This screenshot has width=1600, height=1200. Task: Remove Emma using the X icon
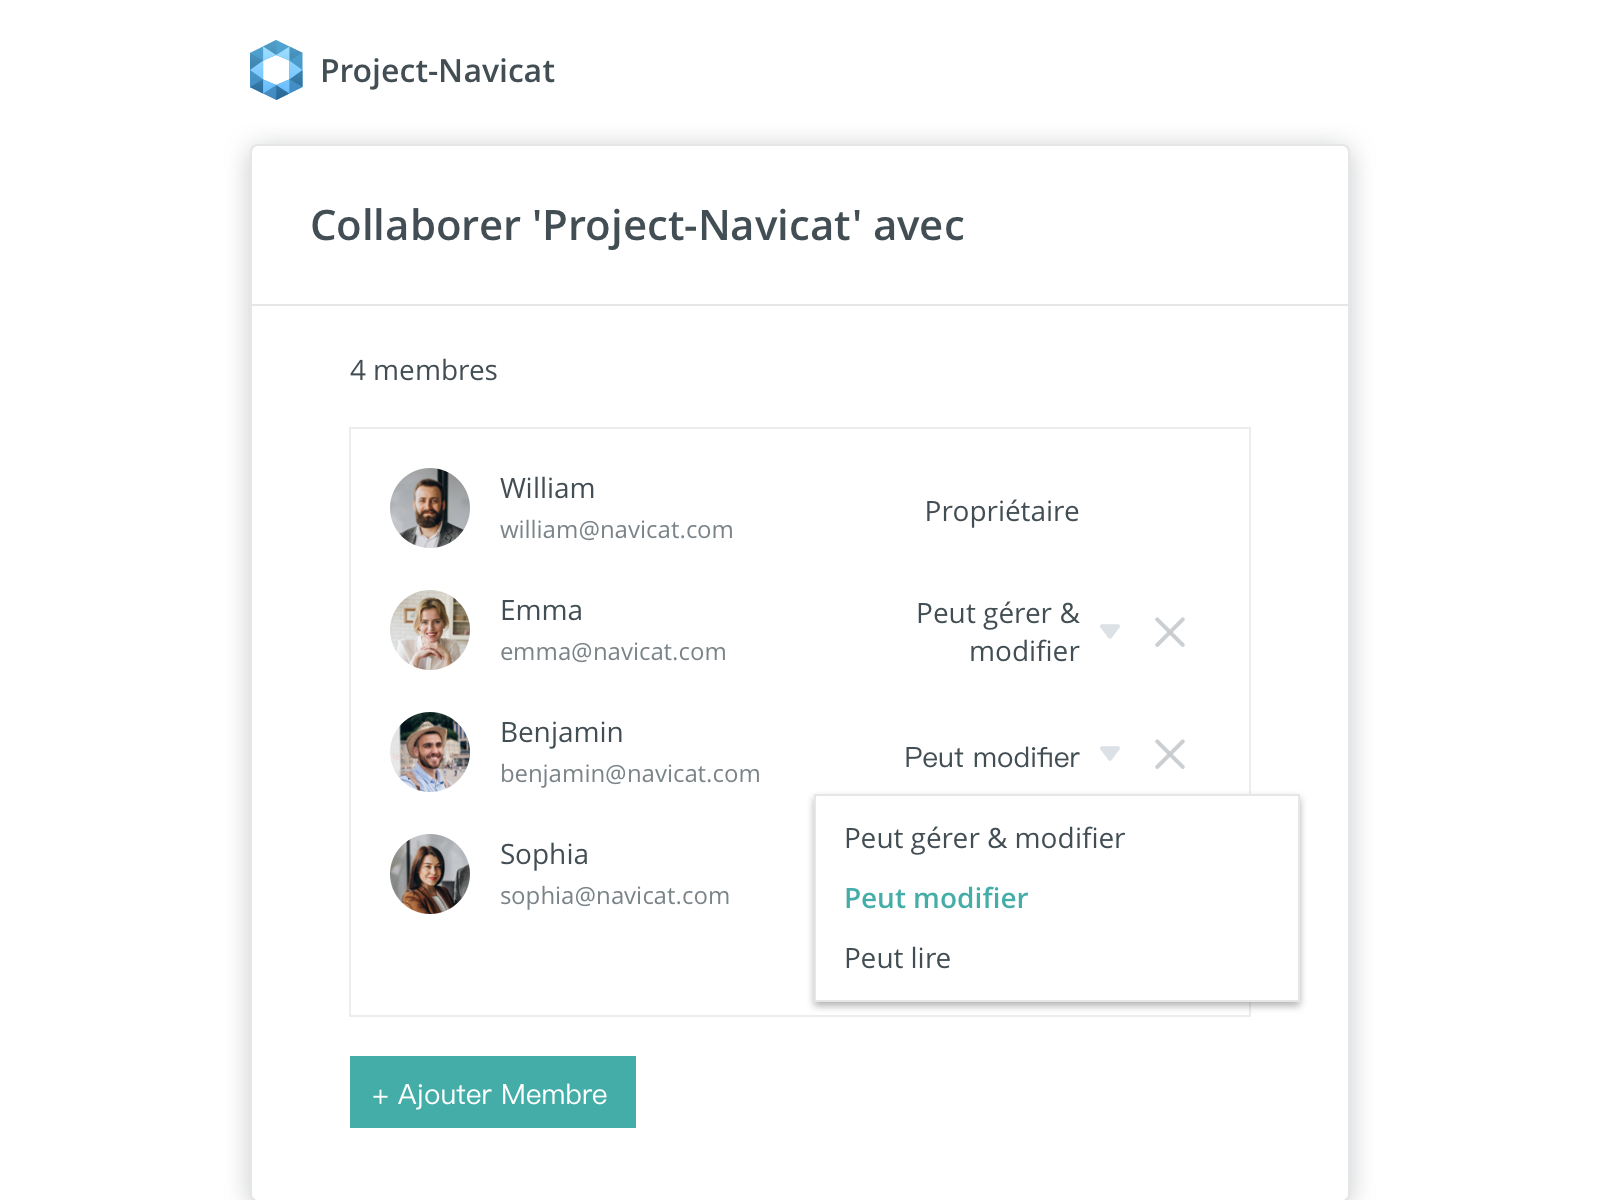point(1170,632)
